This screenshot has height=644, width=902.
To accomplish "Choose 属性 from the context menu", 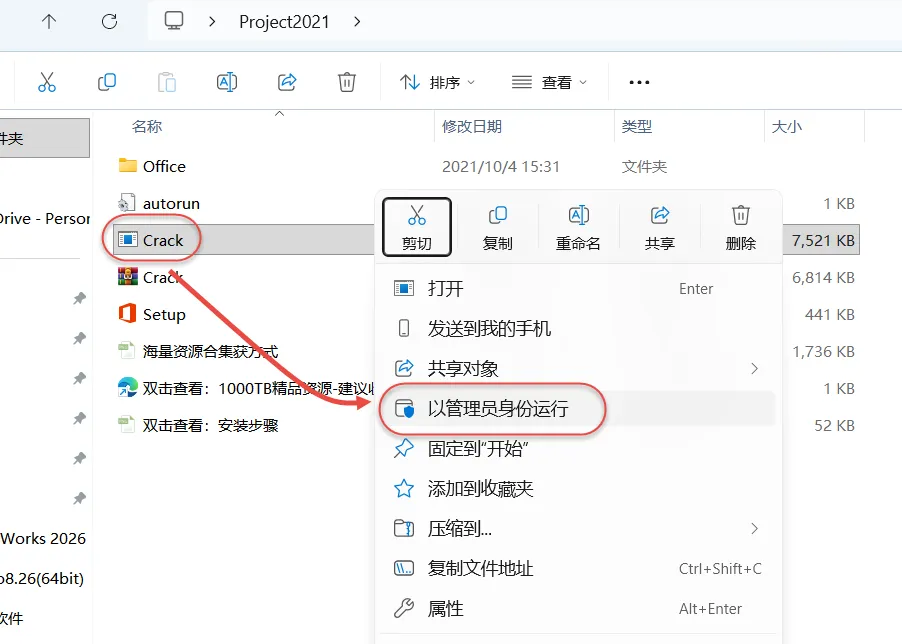I will 578,608.
